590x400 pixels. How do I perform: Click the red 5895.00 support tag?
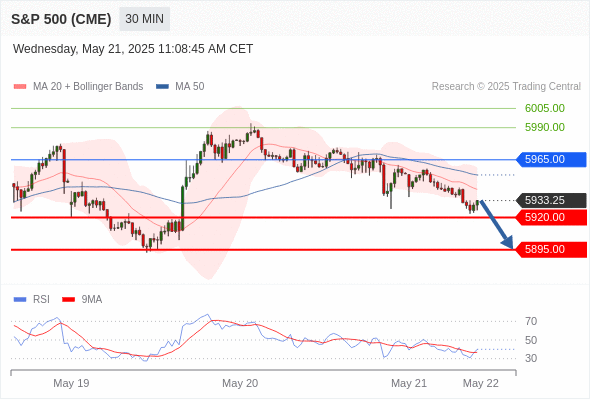click(550, 249)
